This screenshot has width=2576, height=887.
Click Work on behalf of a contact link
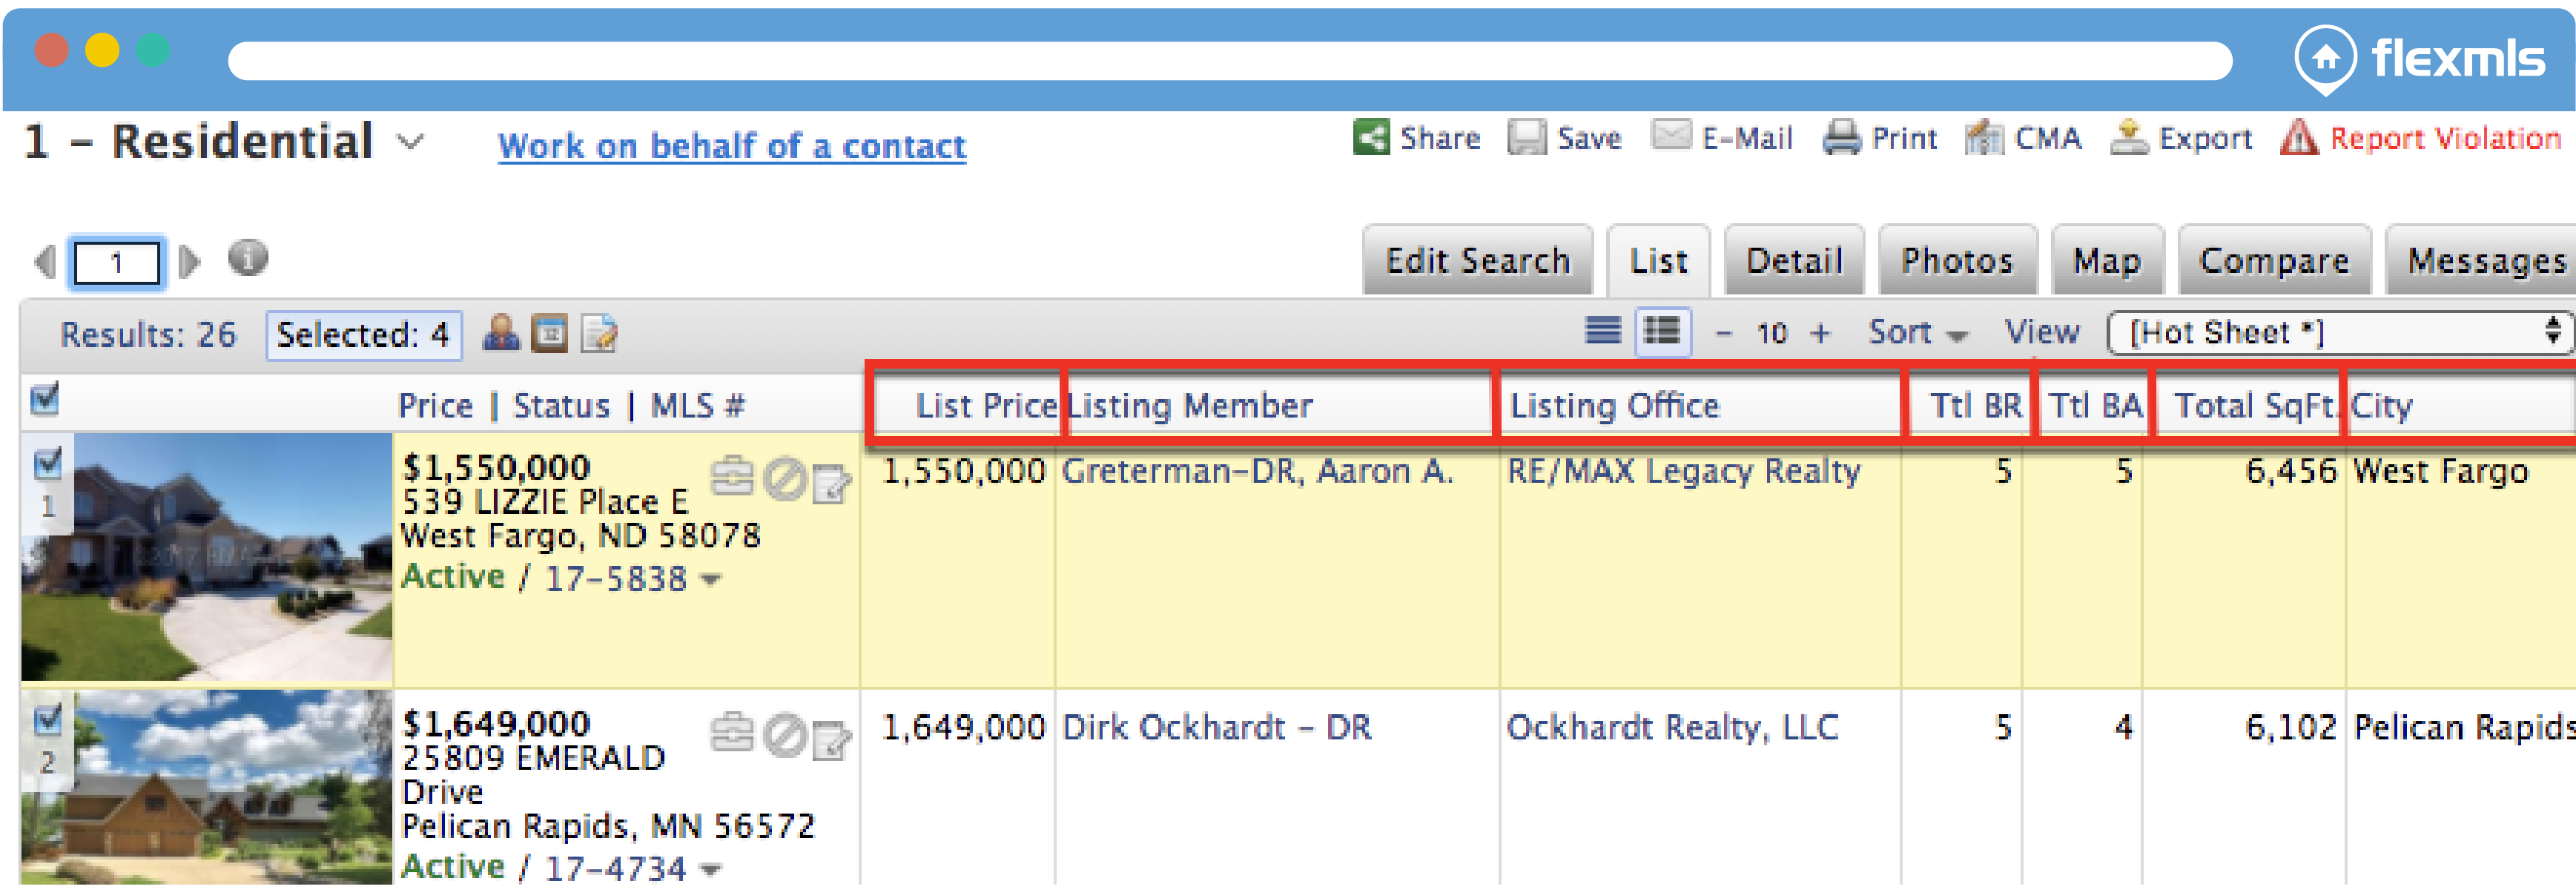point(731,147)
